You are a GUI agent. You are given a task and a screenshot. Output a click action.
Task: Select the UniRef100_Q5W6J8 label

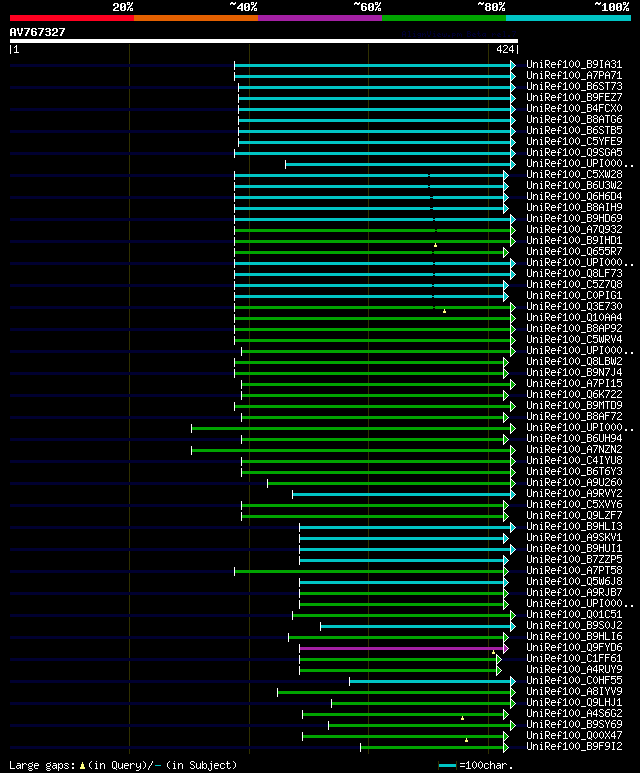tap(574, 582)
